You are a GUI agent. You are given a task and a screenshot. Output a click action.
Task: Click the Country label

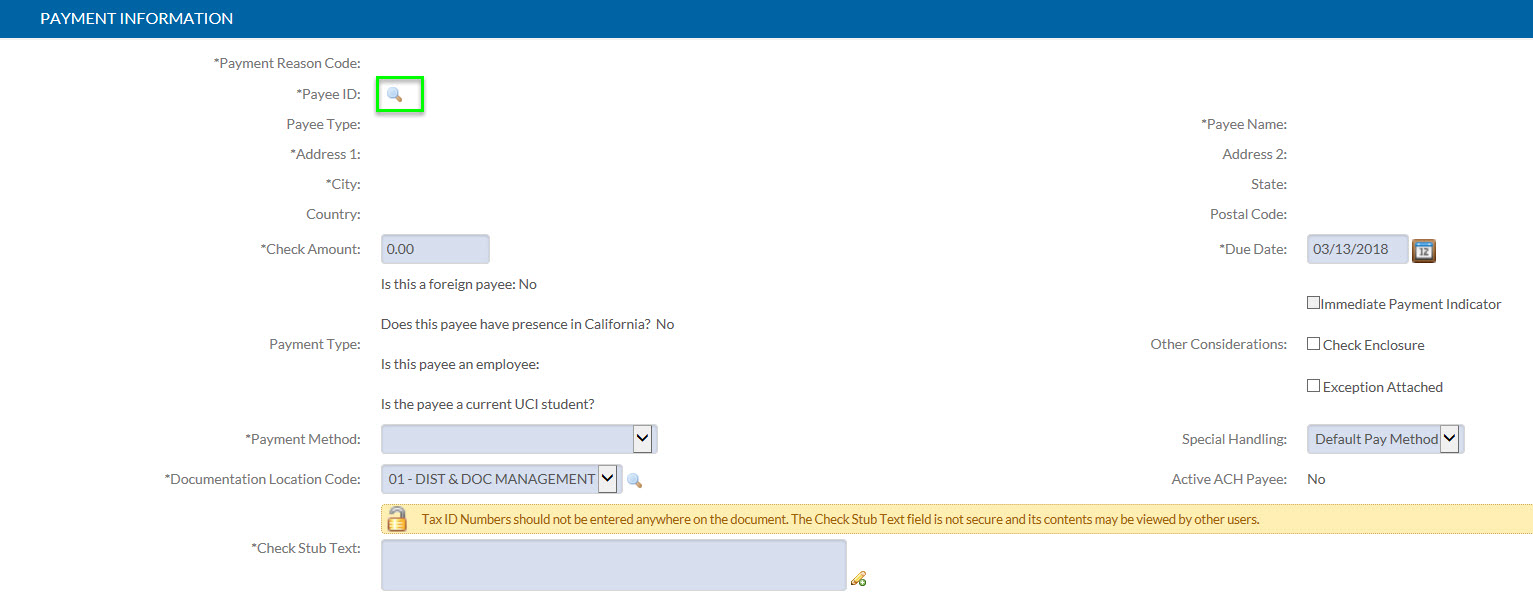point(333,214)
